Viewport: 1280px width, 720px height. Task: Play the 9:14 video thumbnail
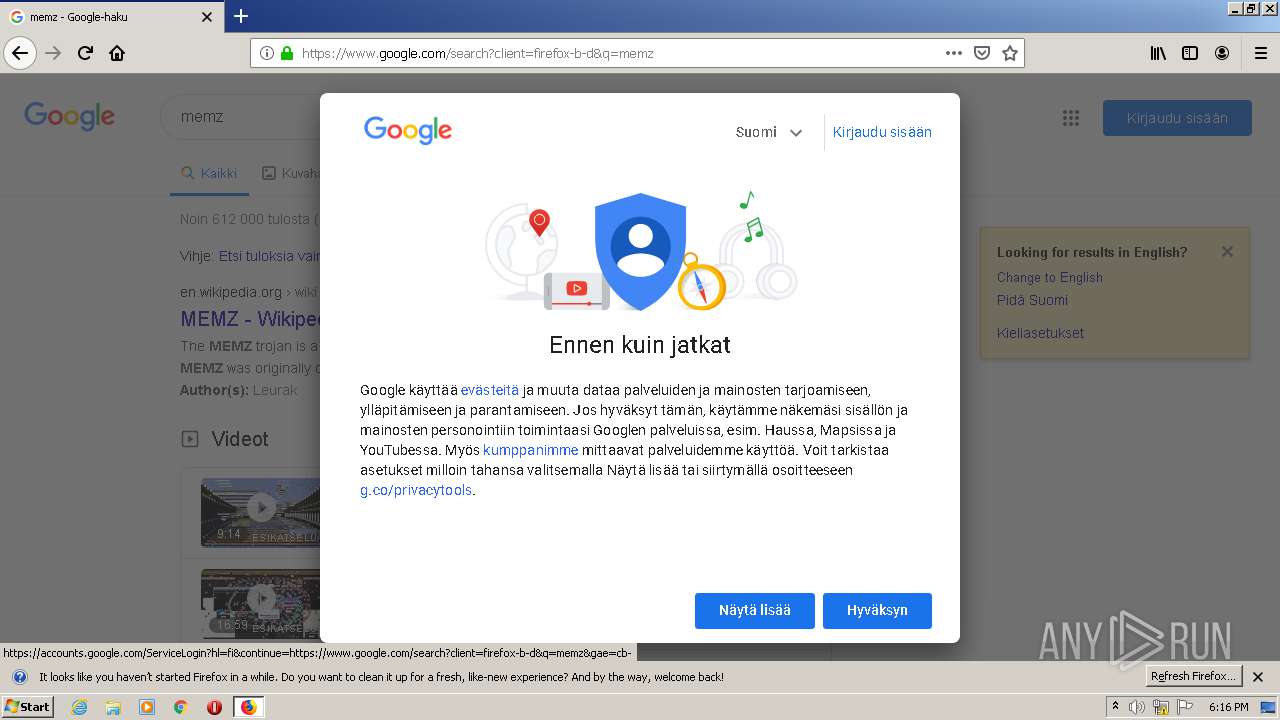(x=261, y=512)
